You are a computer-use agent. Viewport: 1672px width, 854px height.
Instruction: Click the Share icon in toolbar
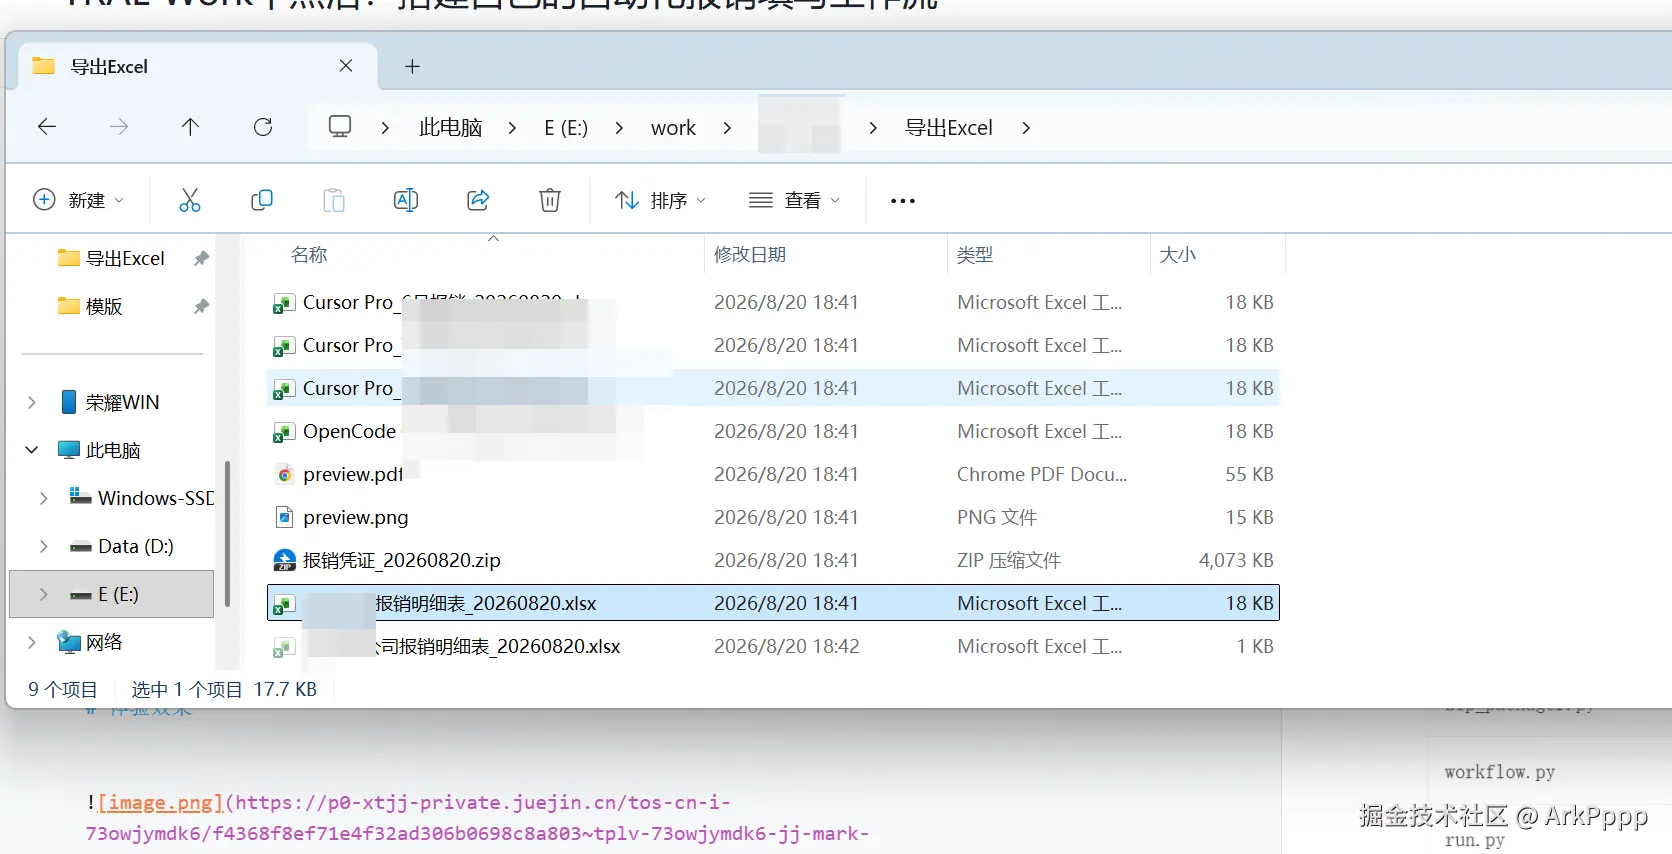[478, 200]
